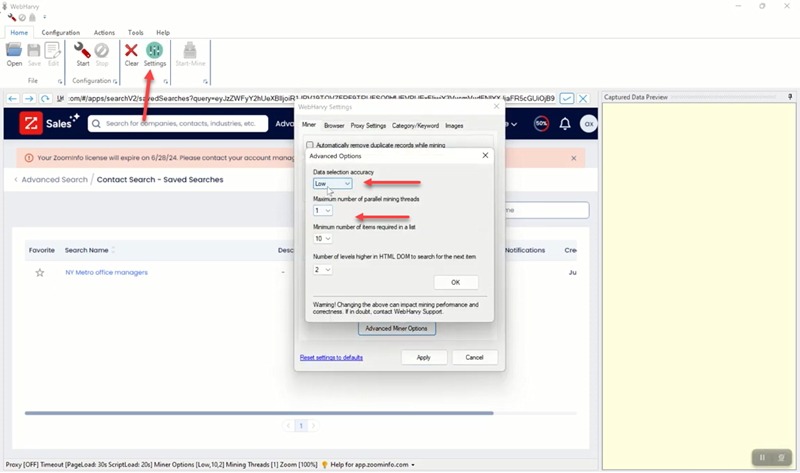Start configuration with the wrench icon
The height and width of the screenshot is (473, 800).
pos(83,54)
